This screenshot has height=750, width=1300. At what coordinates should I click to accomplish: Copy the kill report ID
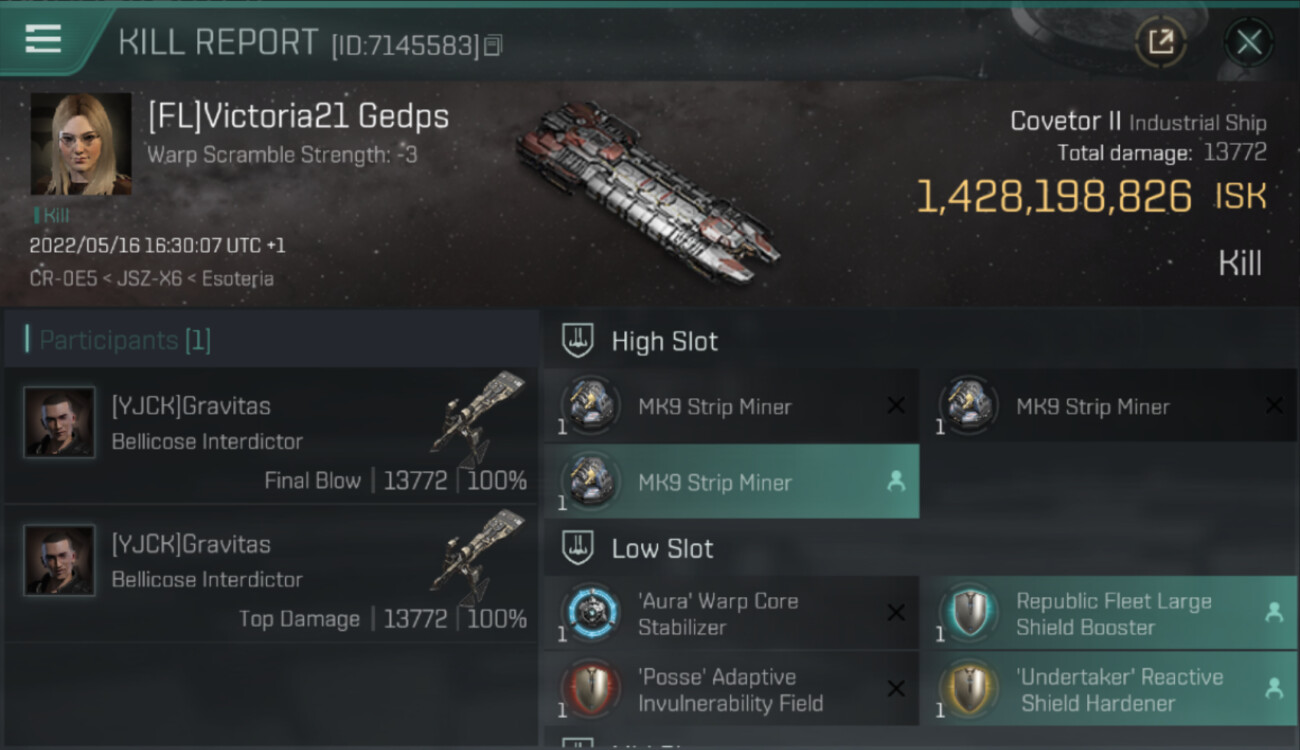tap(492, 45)
